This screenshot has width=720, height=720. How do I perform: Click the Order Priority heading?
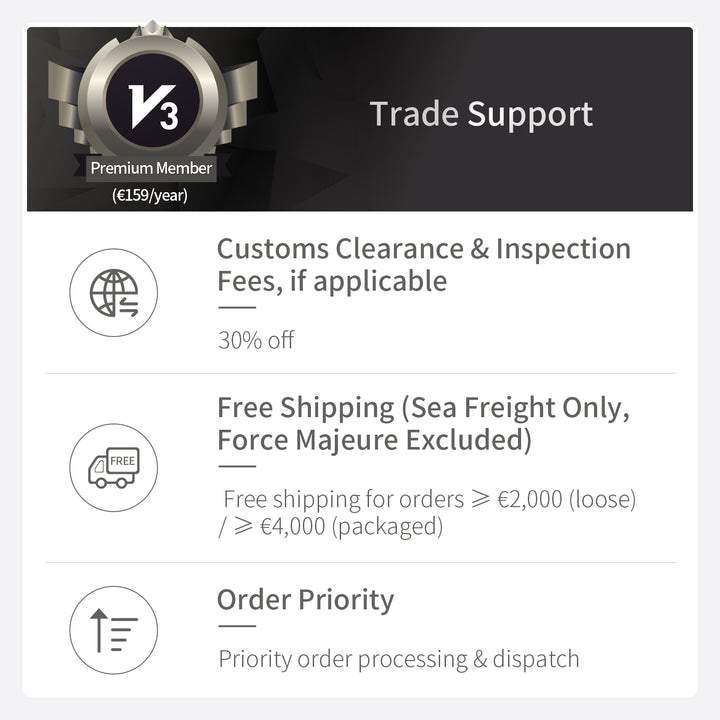click(x=305, y=600)
